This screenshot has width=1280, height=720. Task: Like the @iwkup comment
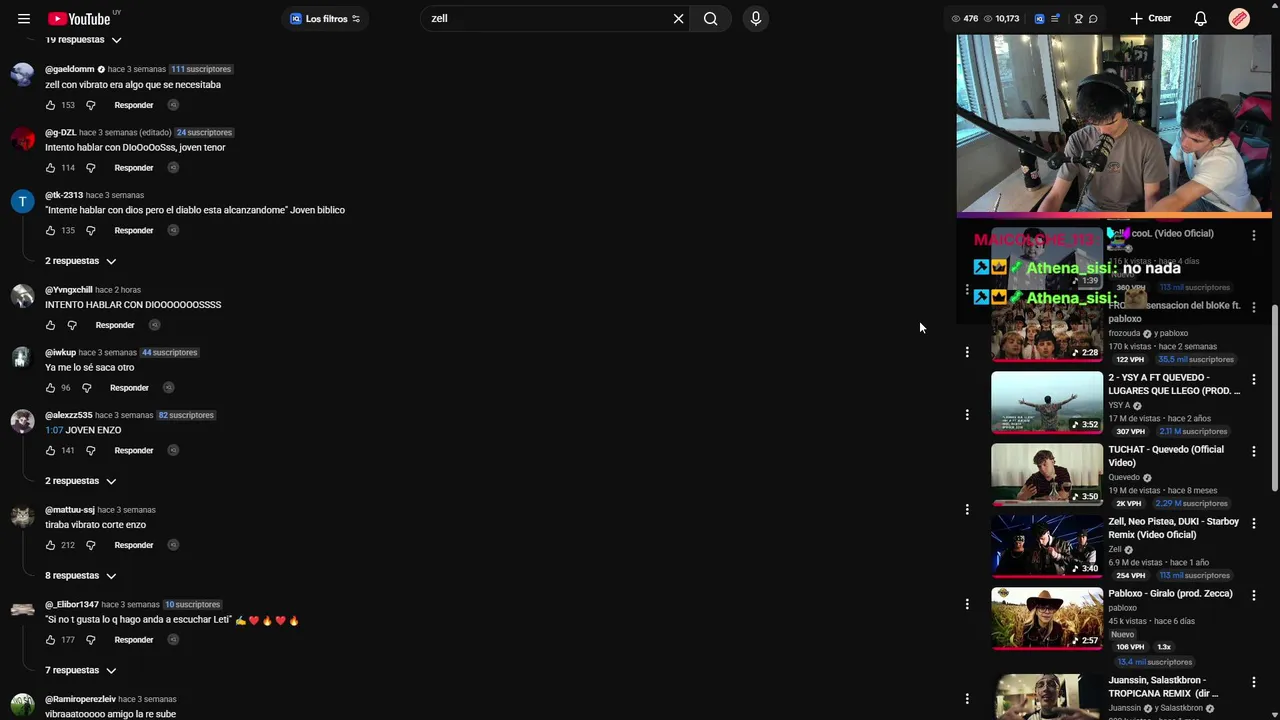50,388
